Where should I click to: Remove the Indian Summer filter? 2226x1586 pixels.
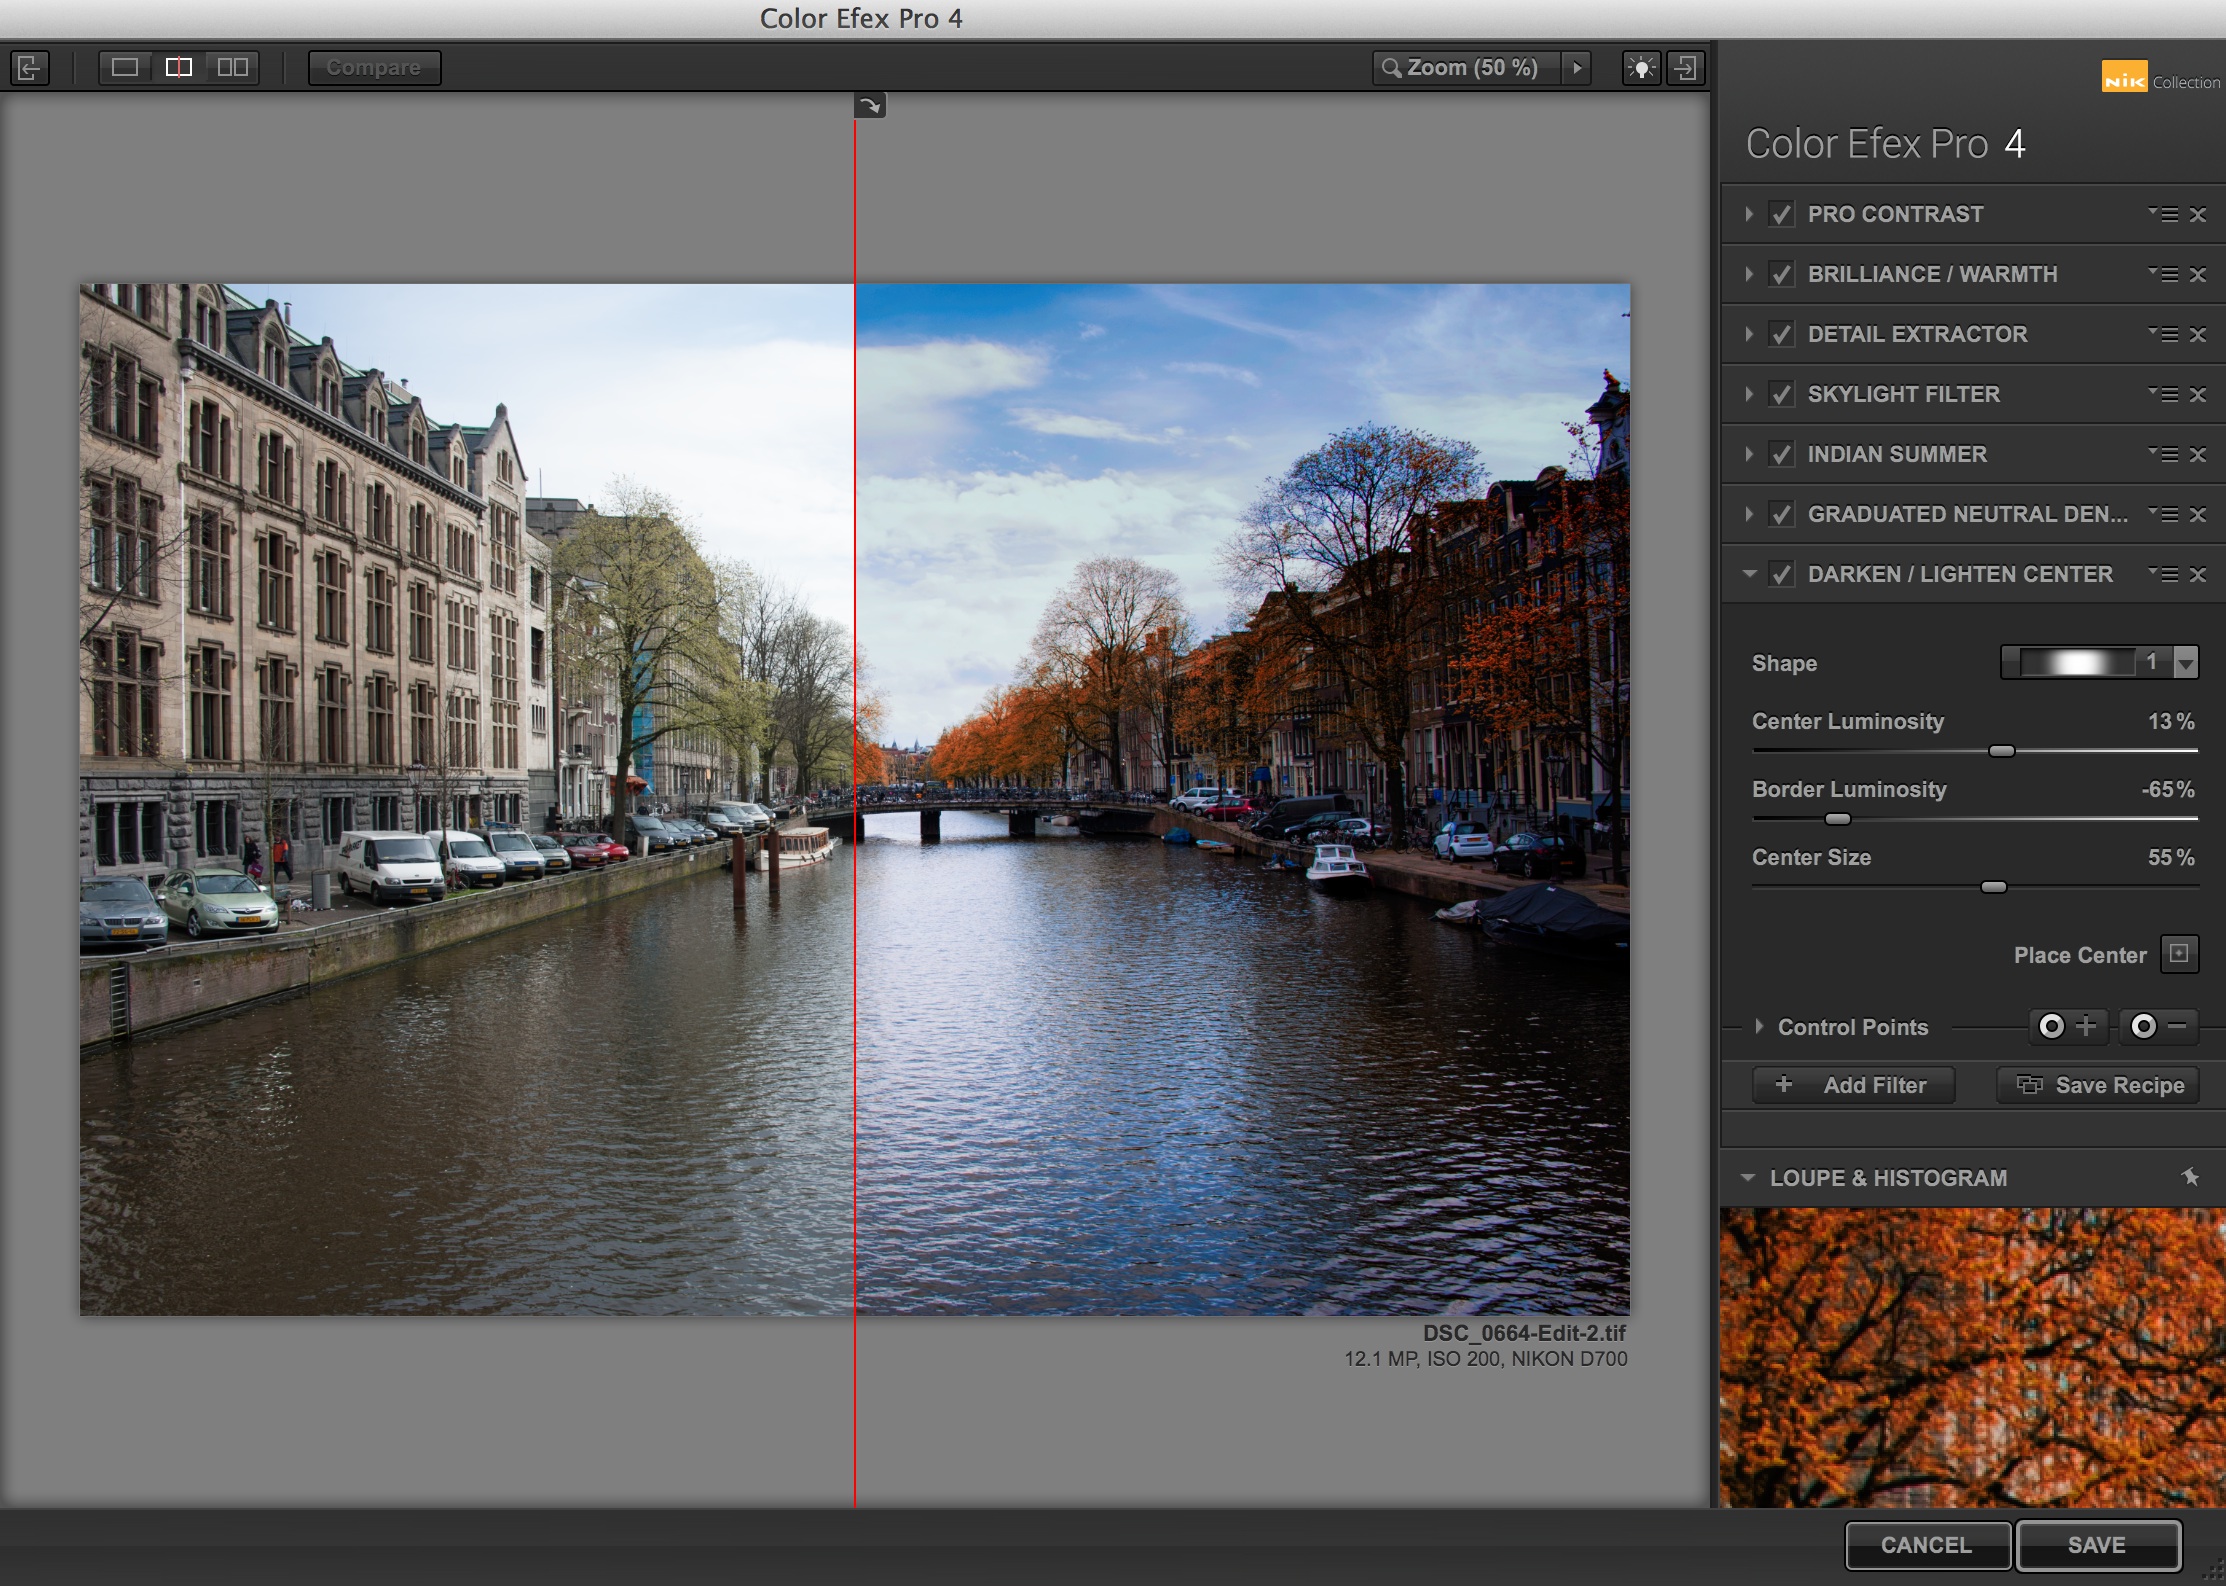2197,454
